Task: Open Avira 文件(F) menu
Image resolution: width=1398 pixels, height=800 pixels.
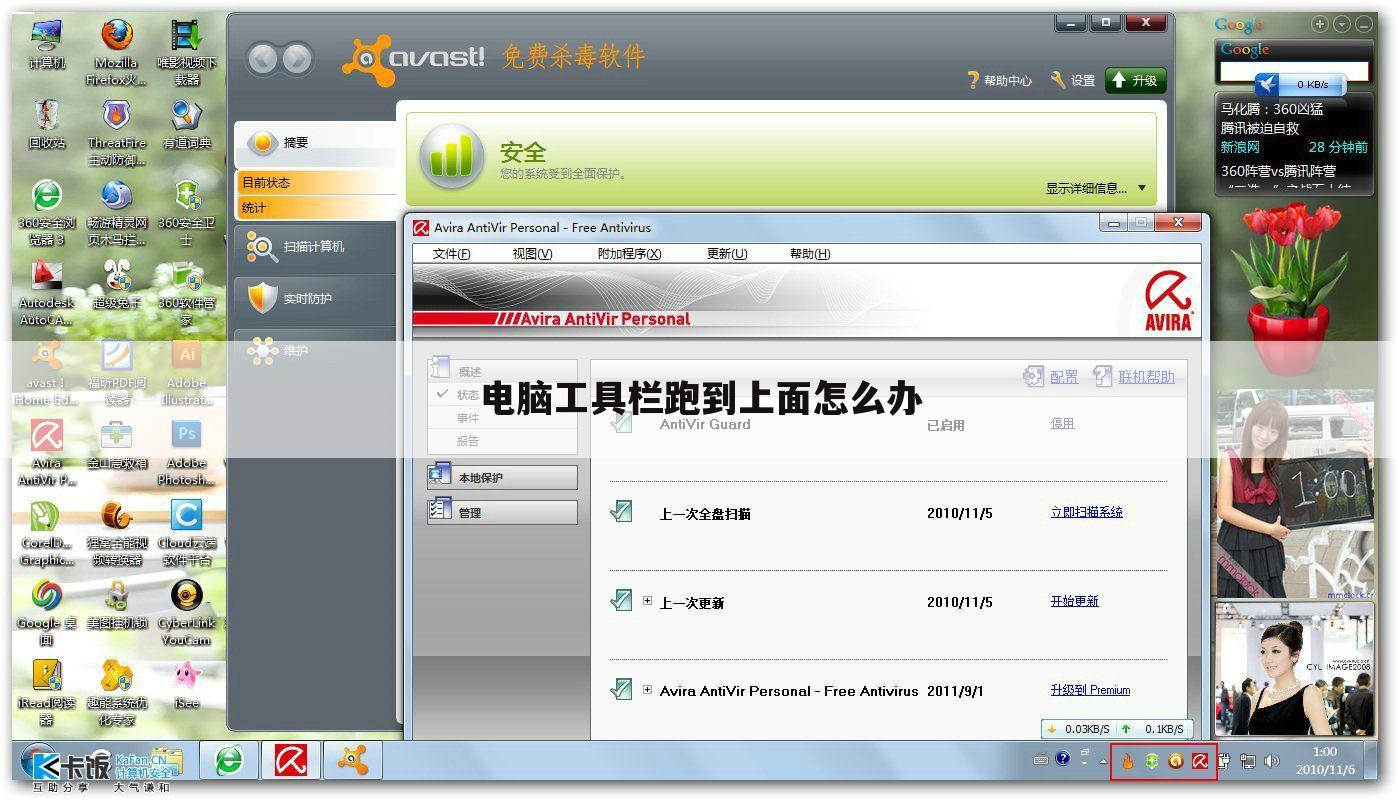Action: 451,253
